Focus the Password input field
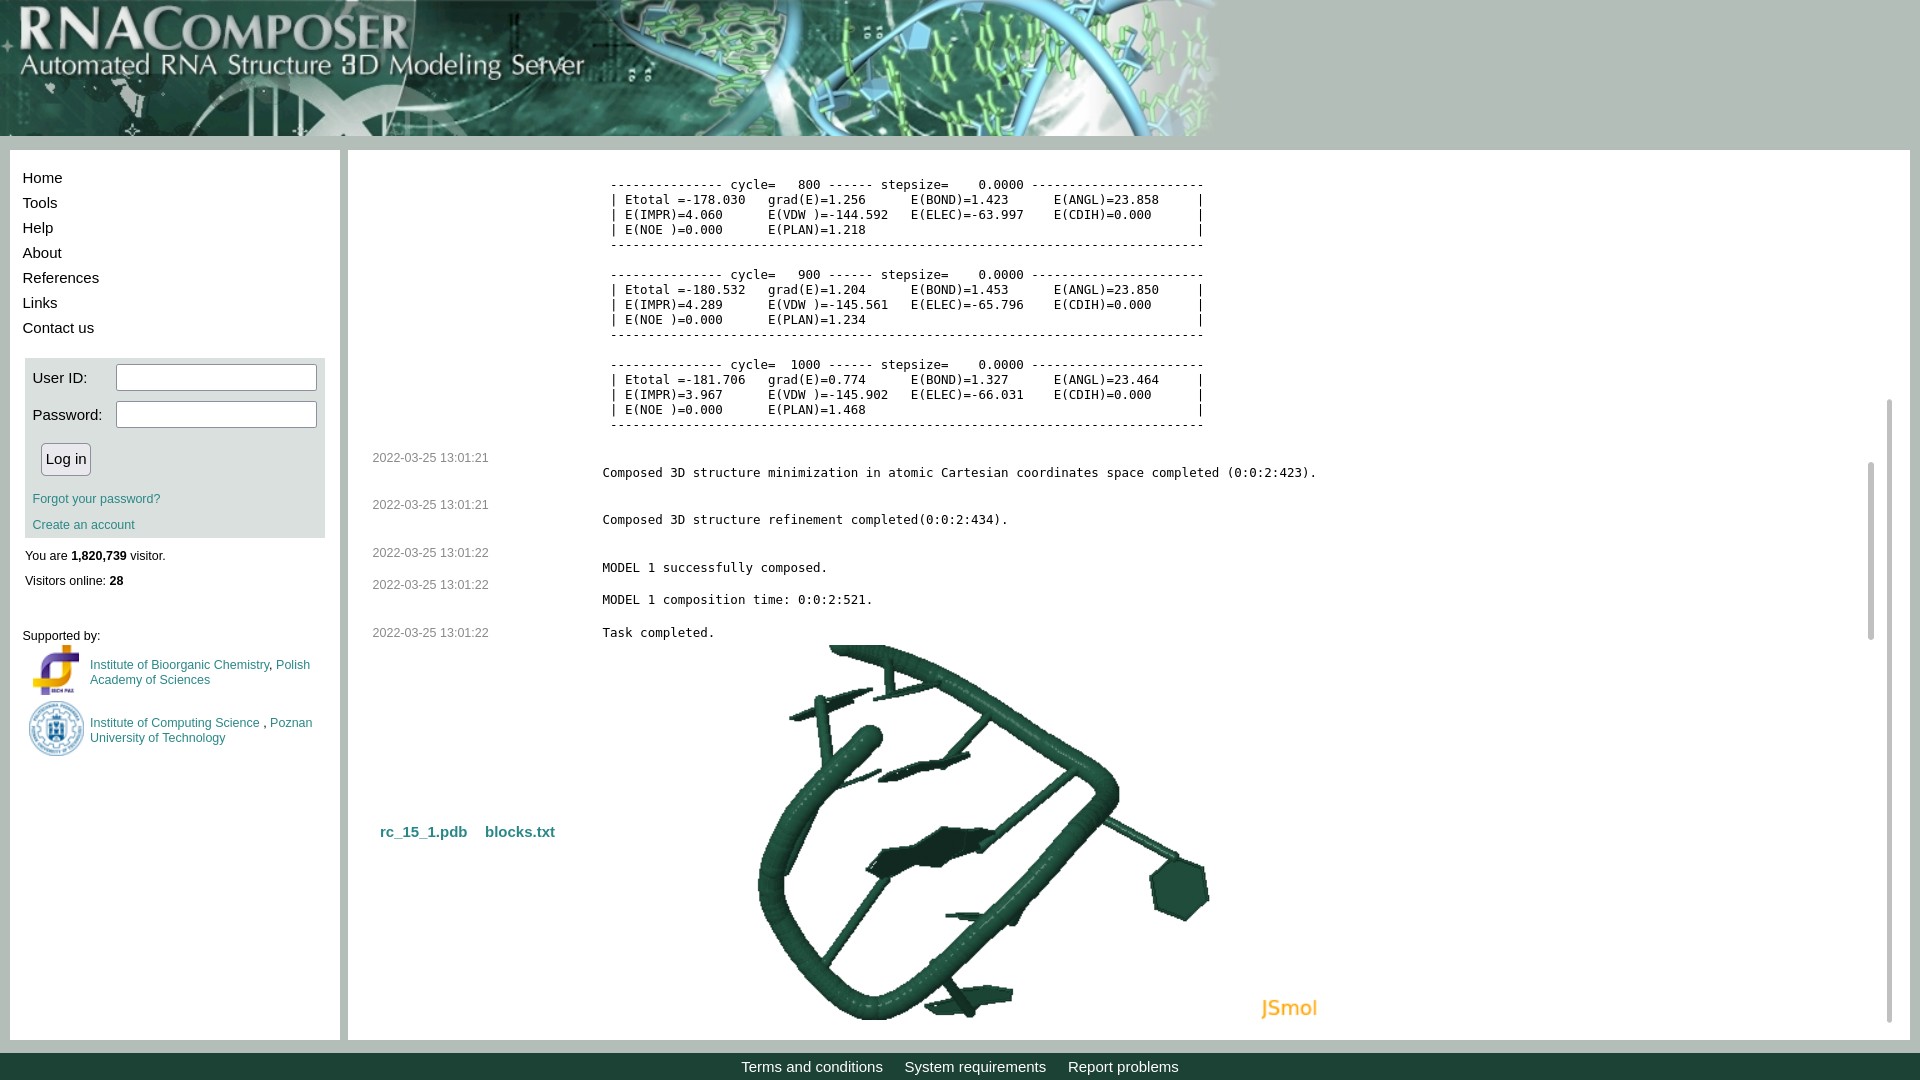This screenshot has width=1920, height=1080. [216, 415]
